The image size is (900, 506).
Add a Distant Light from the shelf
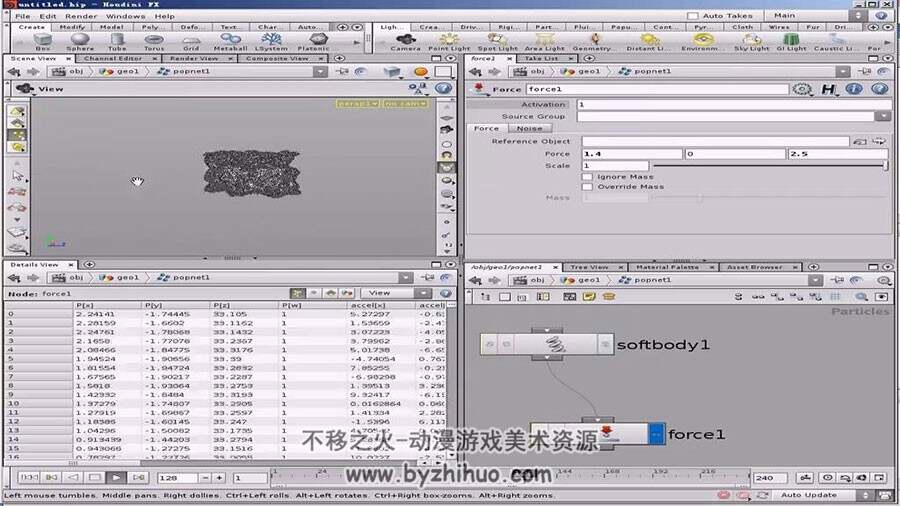click(649, 41)
